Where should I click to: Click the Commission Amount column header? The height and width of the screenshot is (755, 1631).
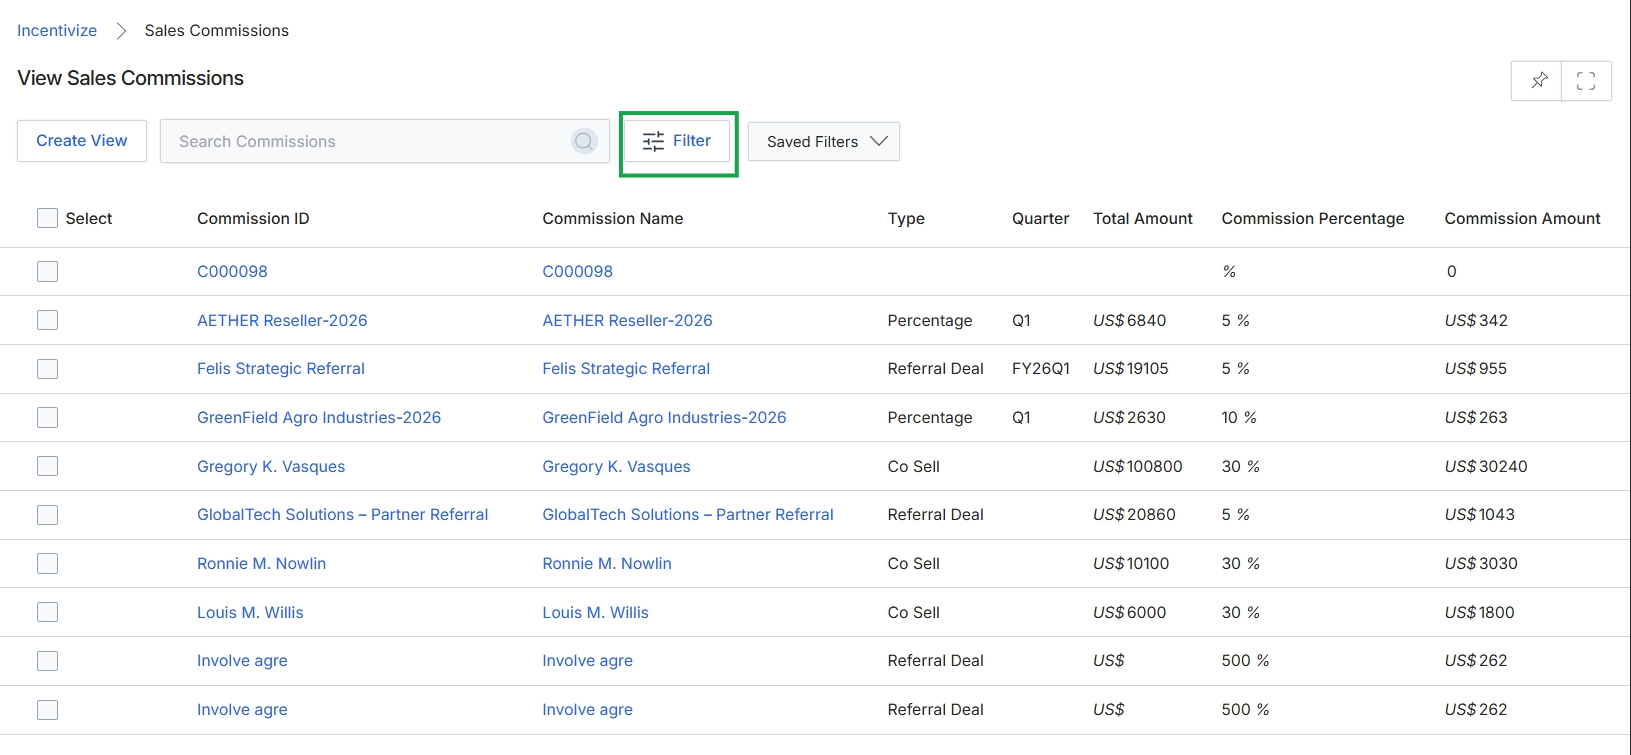click(1522, 218)
